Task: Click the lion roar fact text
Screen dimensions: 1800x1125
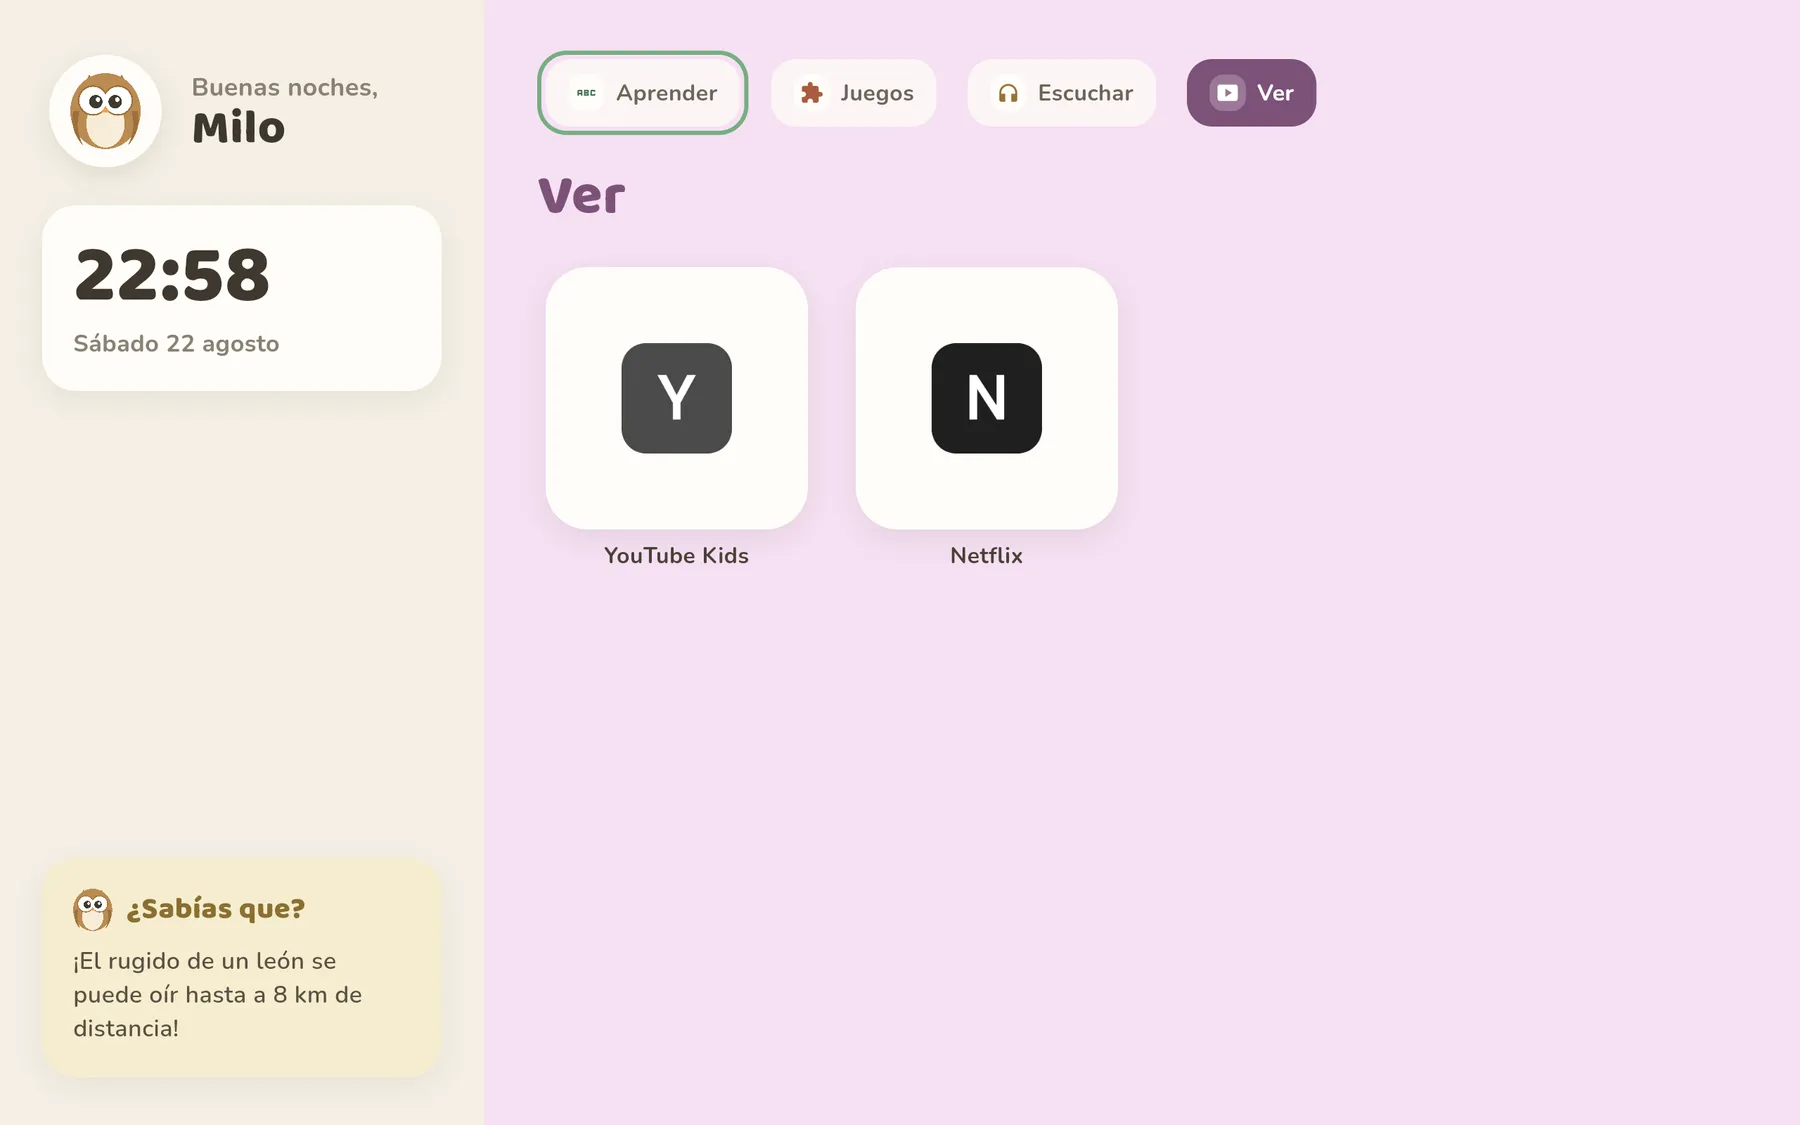Action: pyautogui.click(x=218, y=995)
